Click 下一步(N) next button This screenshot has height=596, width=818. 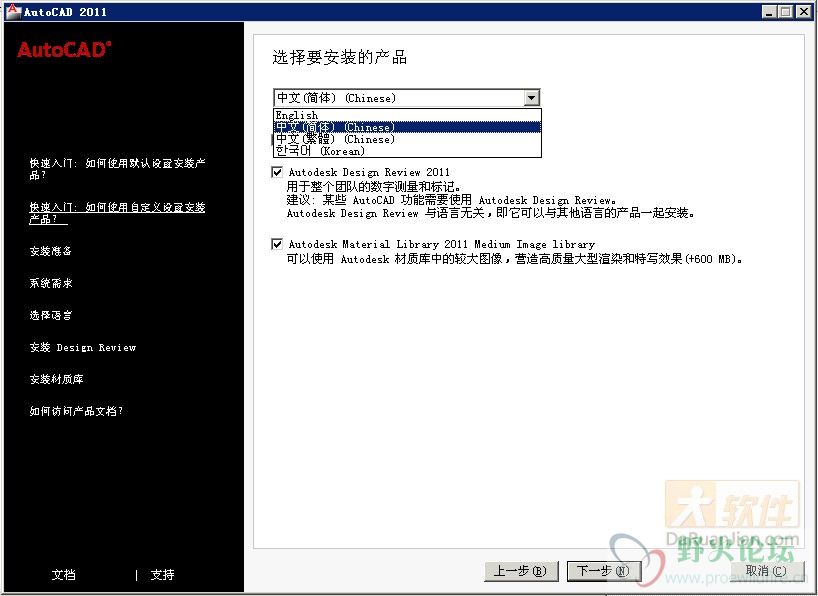click(x=604, y=571)
